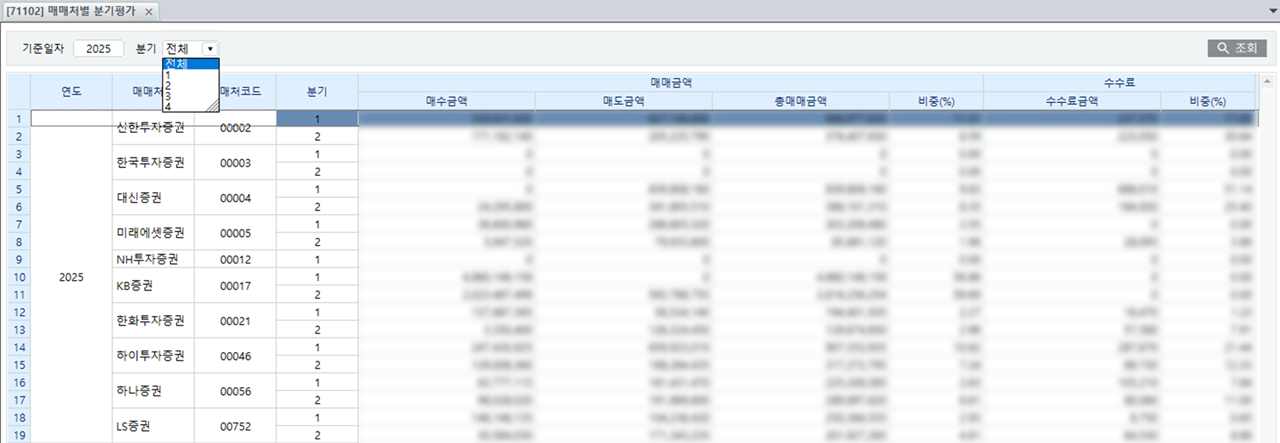Click the 매매금액 group header

(671, 82)
